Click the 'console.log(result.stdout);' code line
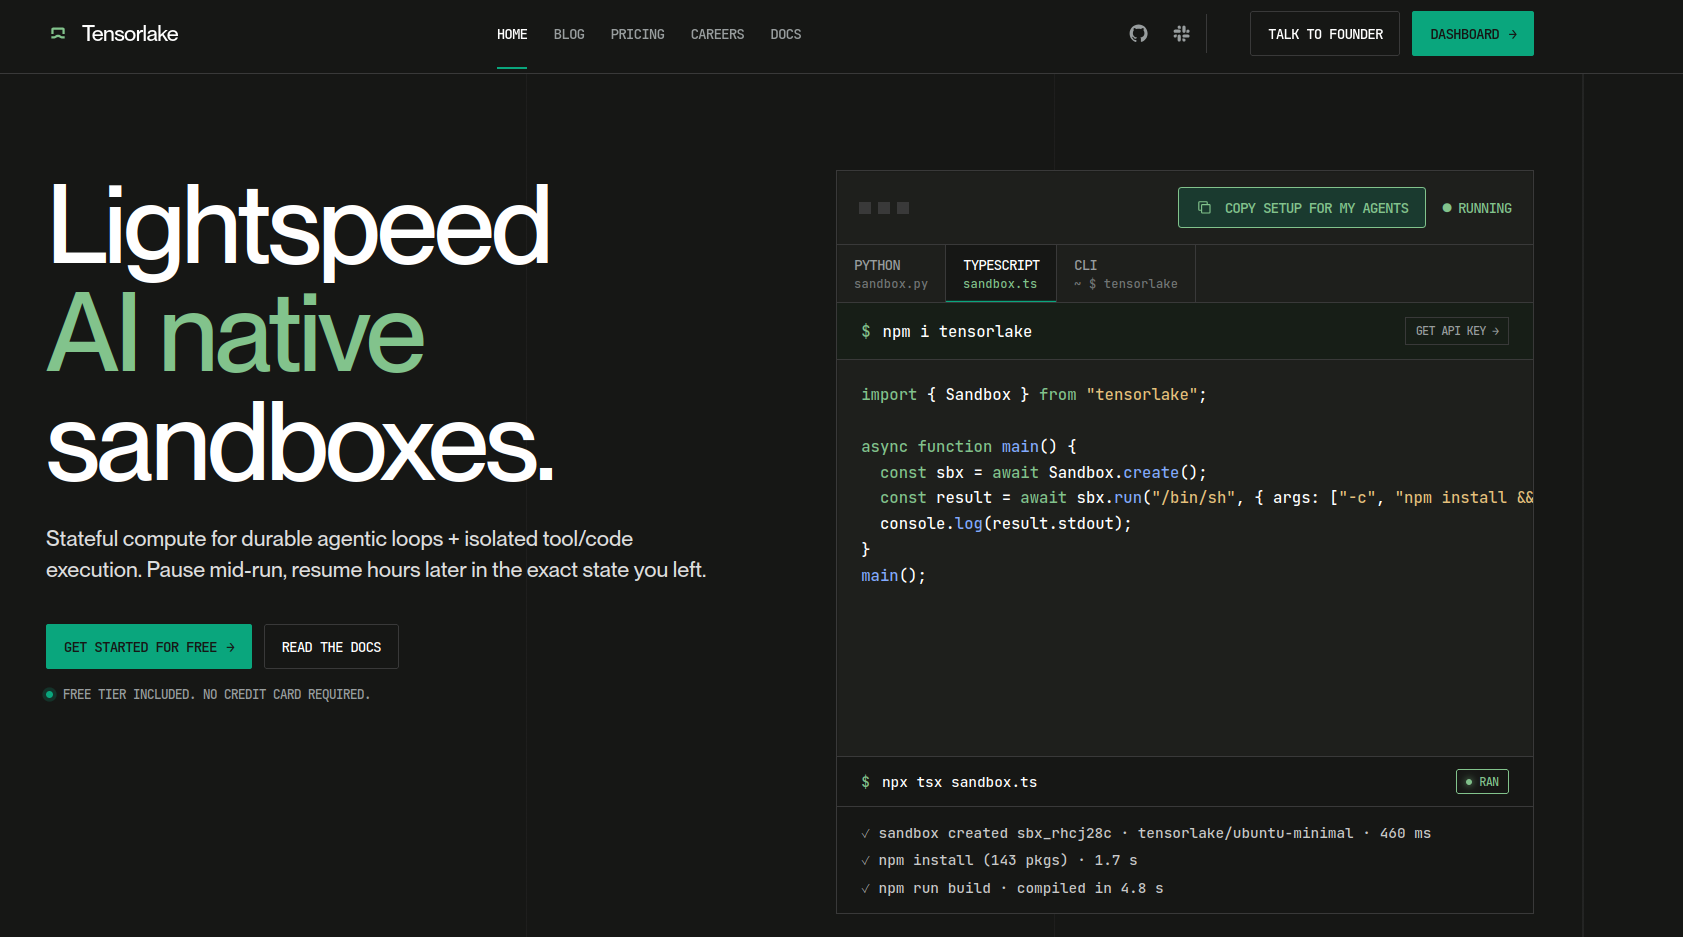 coord(1006,524)
